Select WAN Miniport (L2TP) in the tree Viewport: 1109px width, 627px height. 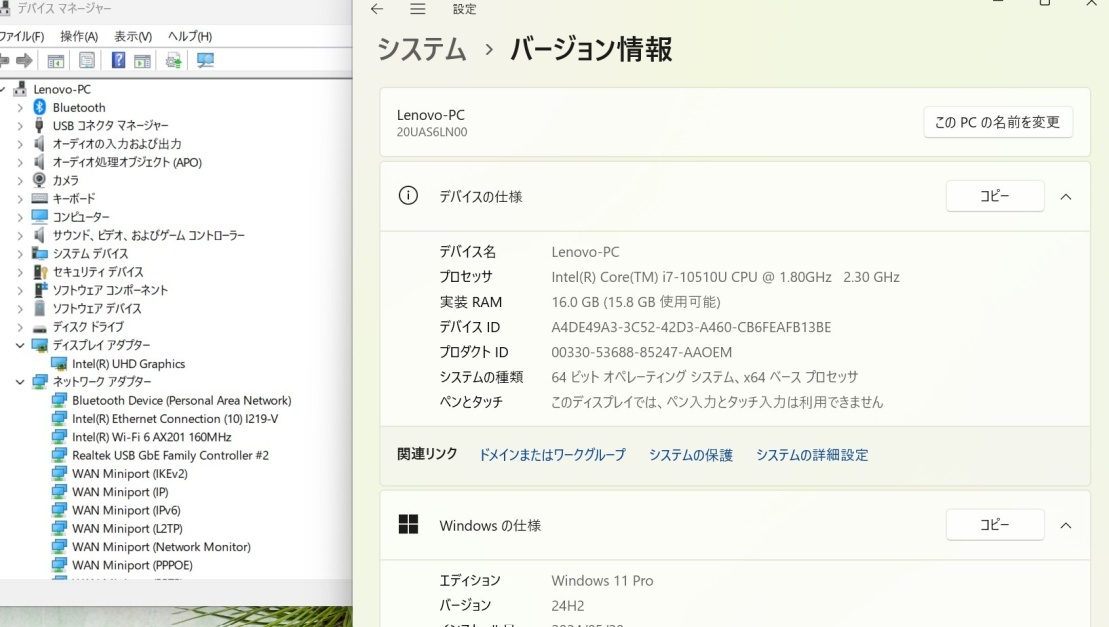[x=127, y=529]
